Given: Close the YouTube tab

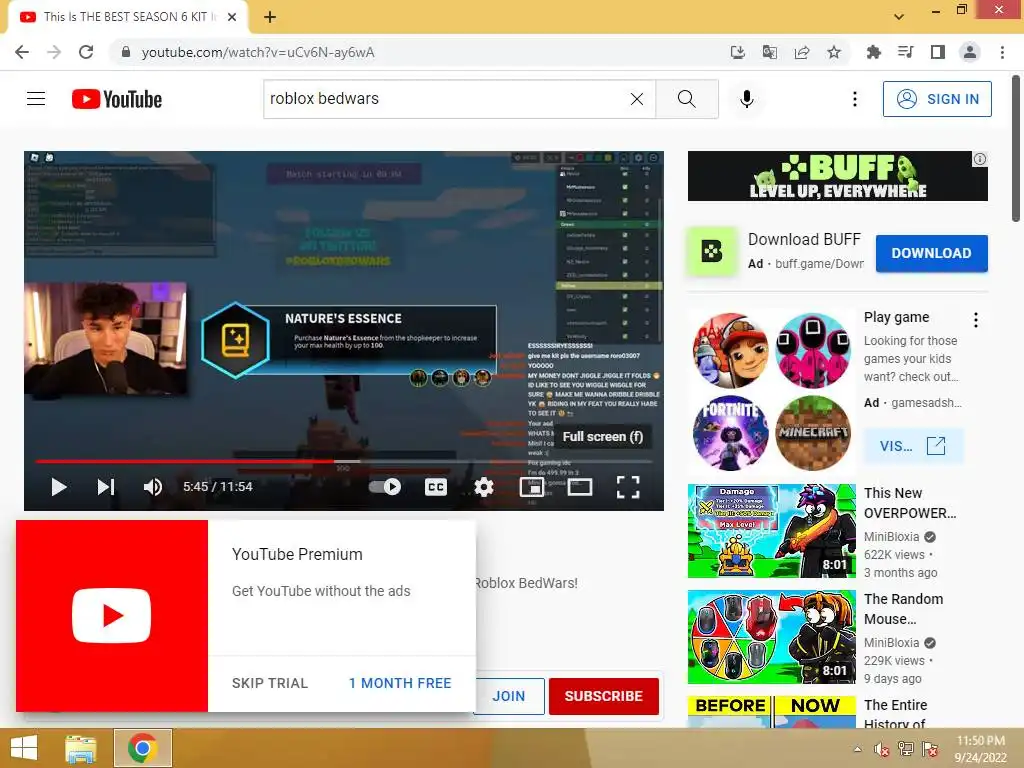Looking at the screenshot, I should pyautogui.click(x=232, y=17).
